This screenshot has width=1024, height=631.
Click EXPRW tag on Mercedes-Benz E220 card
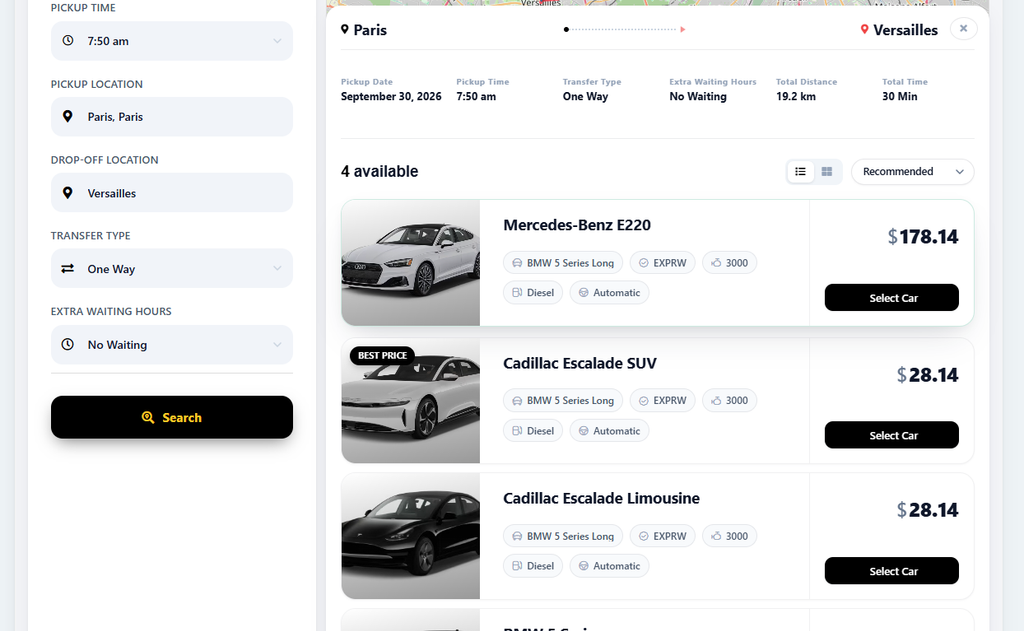(662, 263)
